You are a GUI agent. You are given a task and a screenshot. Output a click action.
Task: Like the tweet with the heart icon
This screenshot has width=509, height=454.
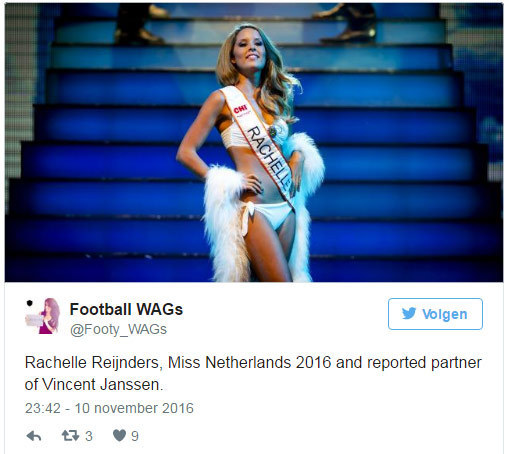point(119,435)
